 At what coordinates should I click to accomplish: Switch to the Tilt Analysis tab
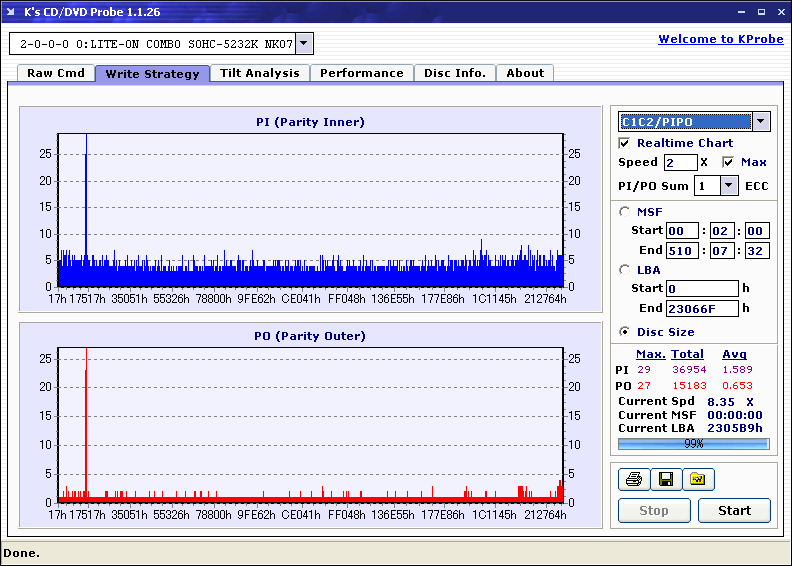pos(260,73)
